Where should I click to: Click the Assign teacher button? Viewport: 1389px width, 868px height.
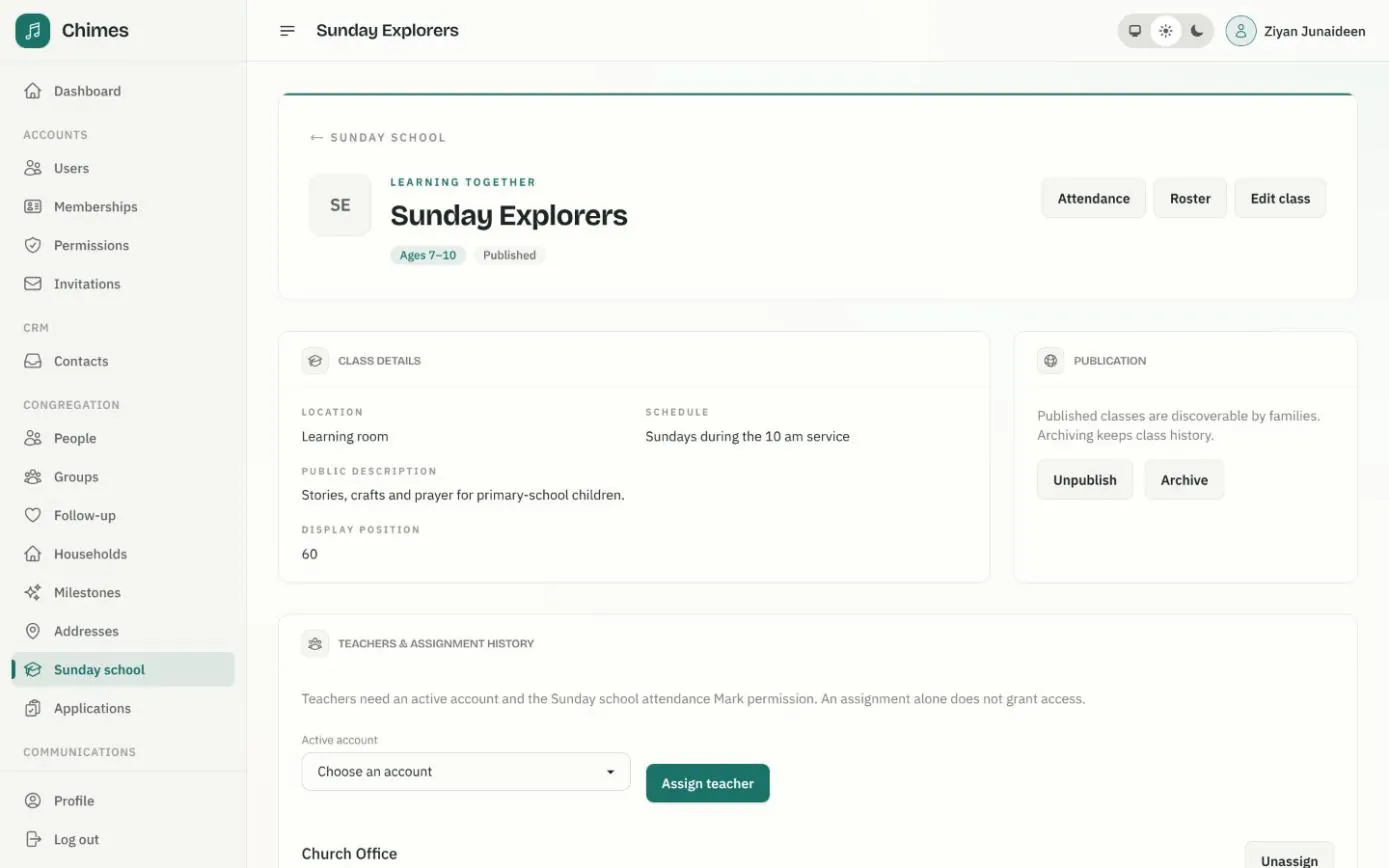click(x=708, y=783)
